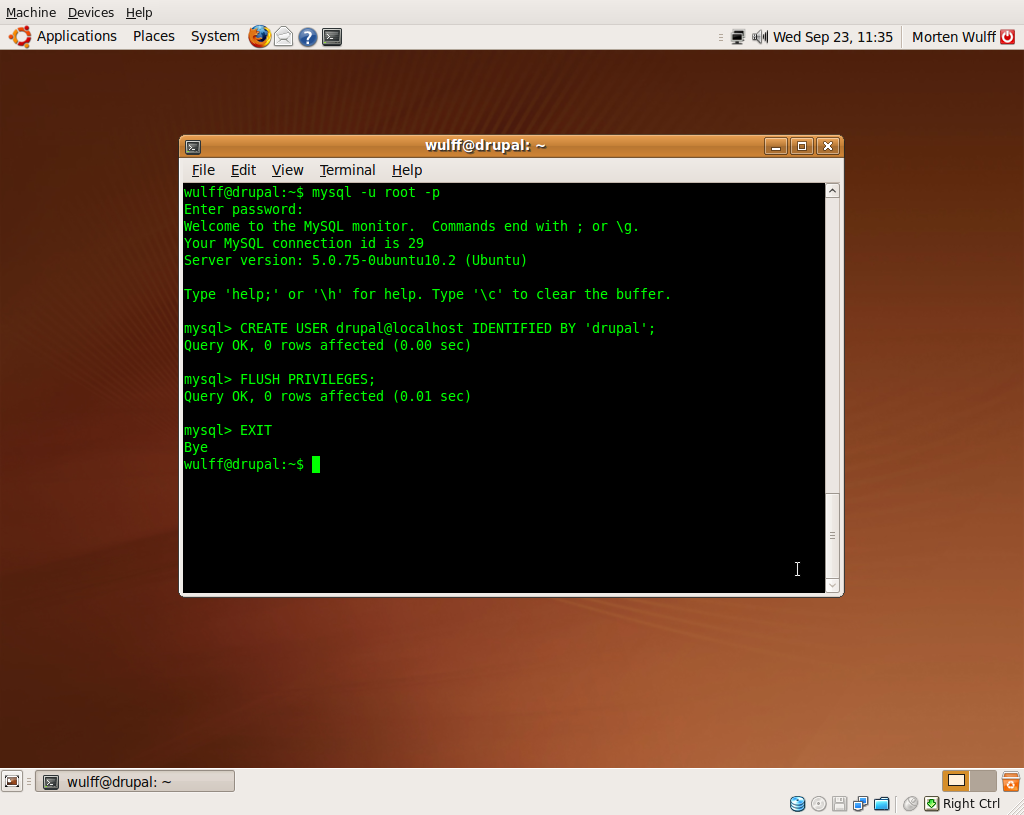Open the terminal window Help menu

[x=407, y=170]
